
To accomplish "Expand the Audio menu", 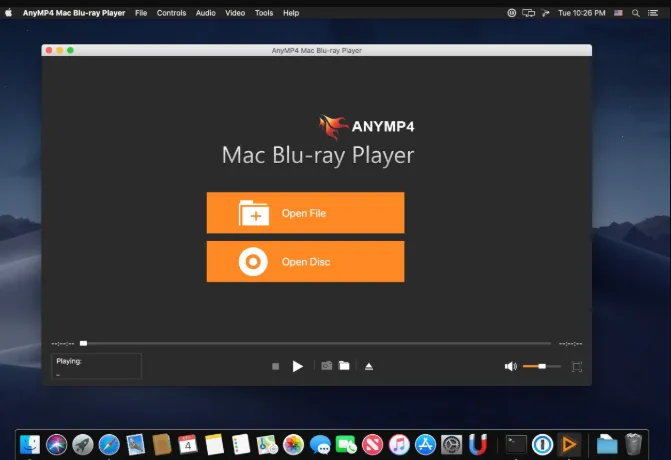I will click(x=205, y=13).
